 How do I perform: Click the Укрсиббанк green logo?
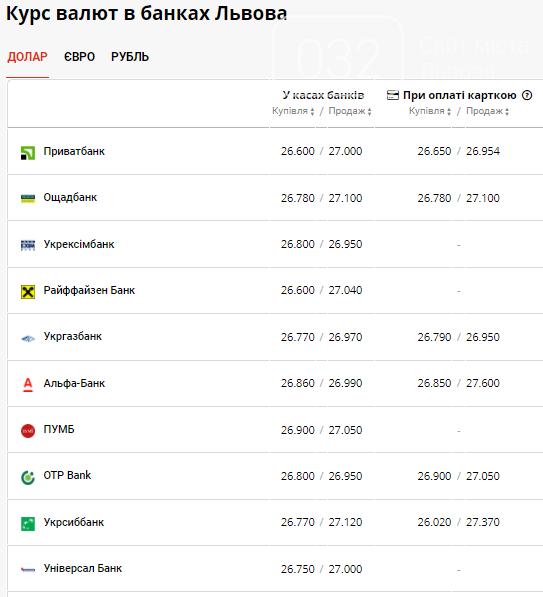(28, 524)
